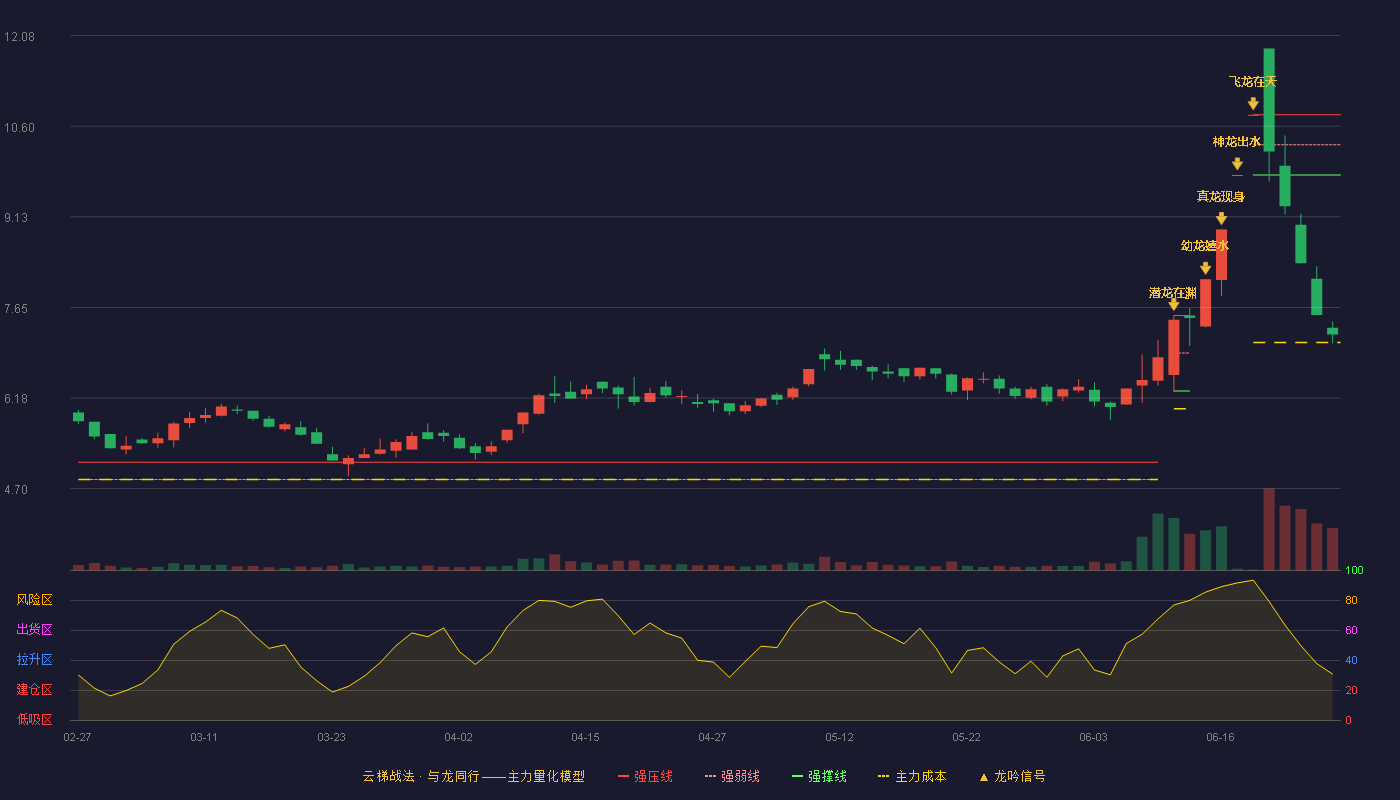Click the 12.08 price axis label
This screenshot has height=800, width=1400.
(x=20, y=37)
